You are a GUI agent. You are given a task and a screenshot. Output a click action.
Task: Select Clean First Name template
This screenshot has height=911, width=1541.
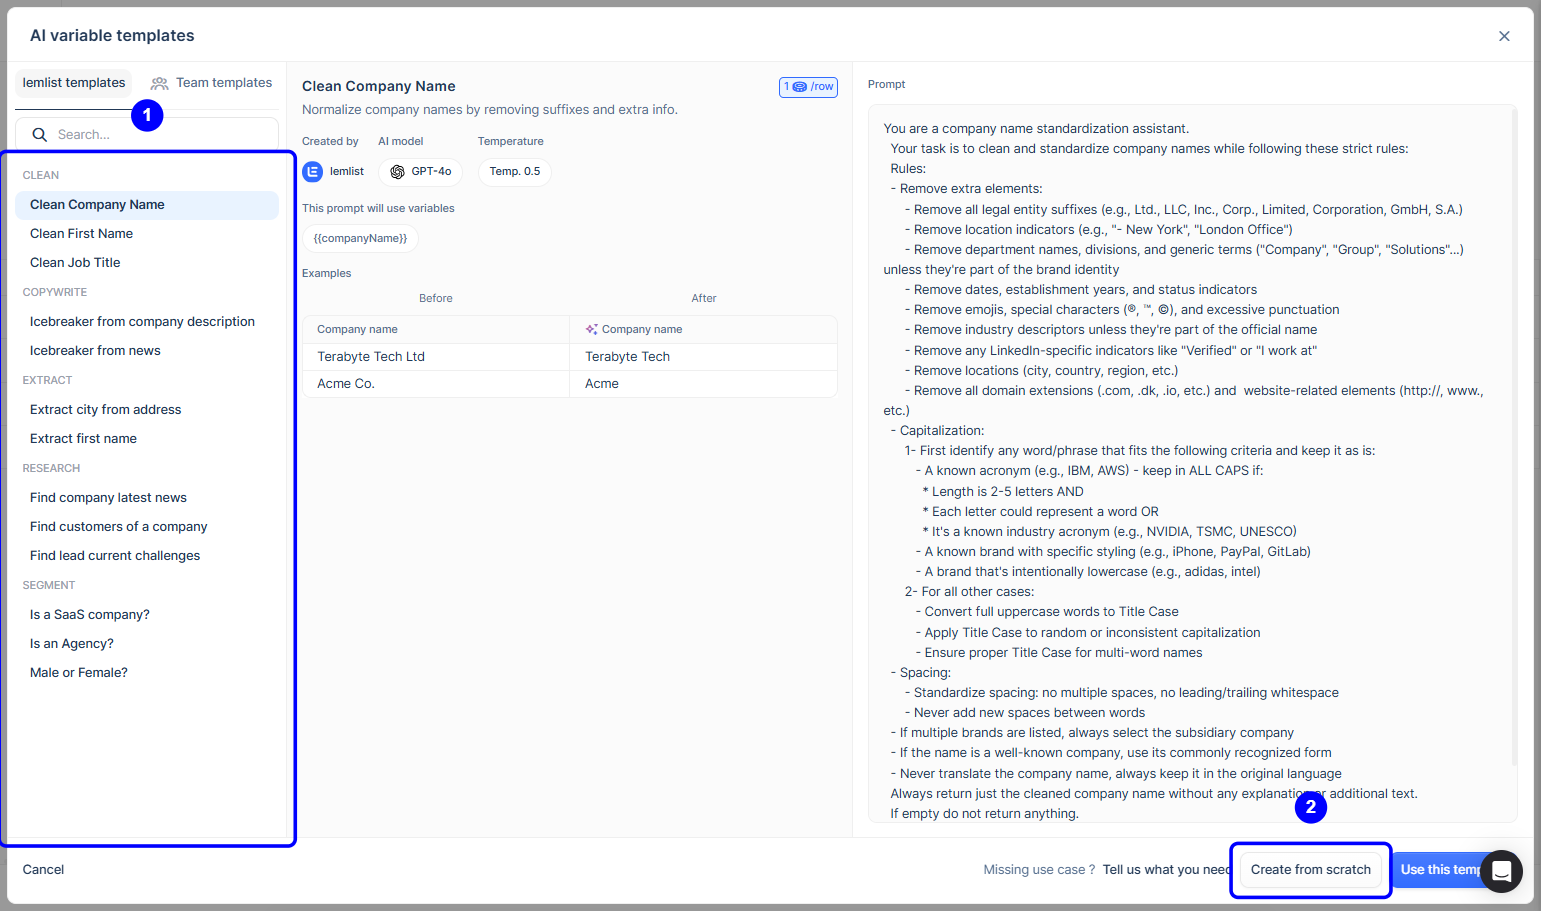point(147,234)
